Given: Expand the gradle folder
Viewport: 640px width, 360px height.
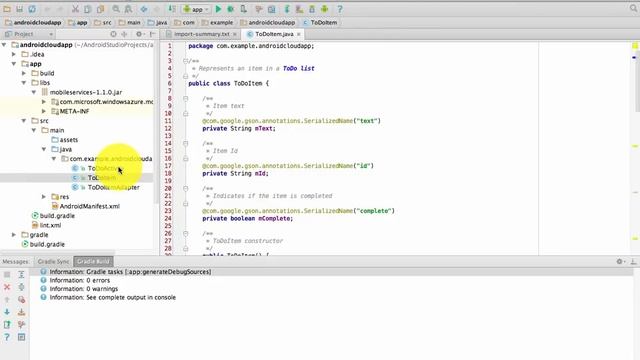Looking at the screenshot, I should point(14,235).
